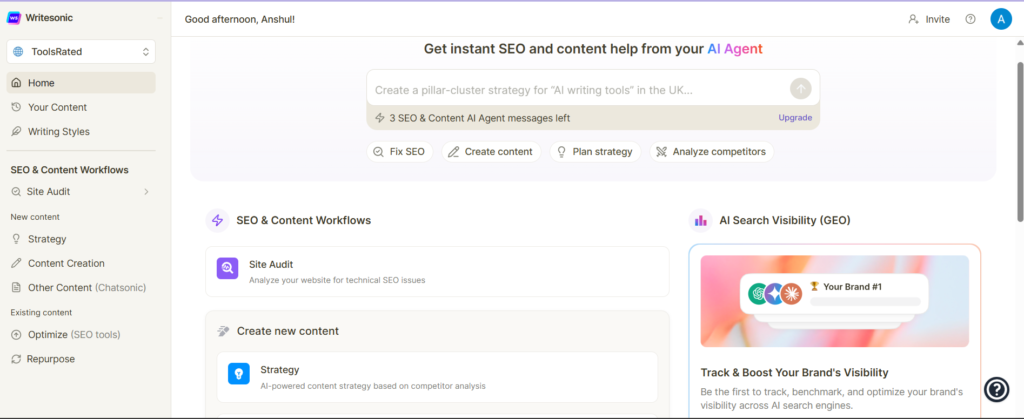
Task: Click the AI Agent prompt input field
Action: (578, 89)
